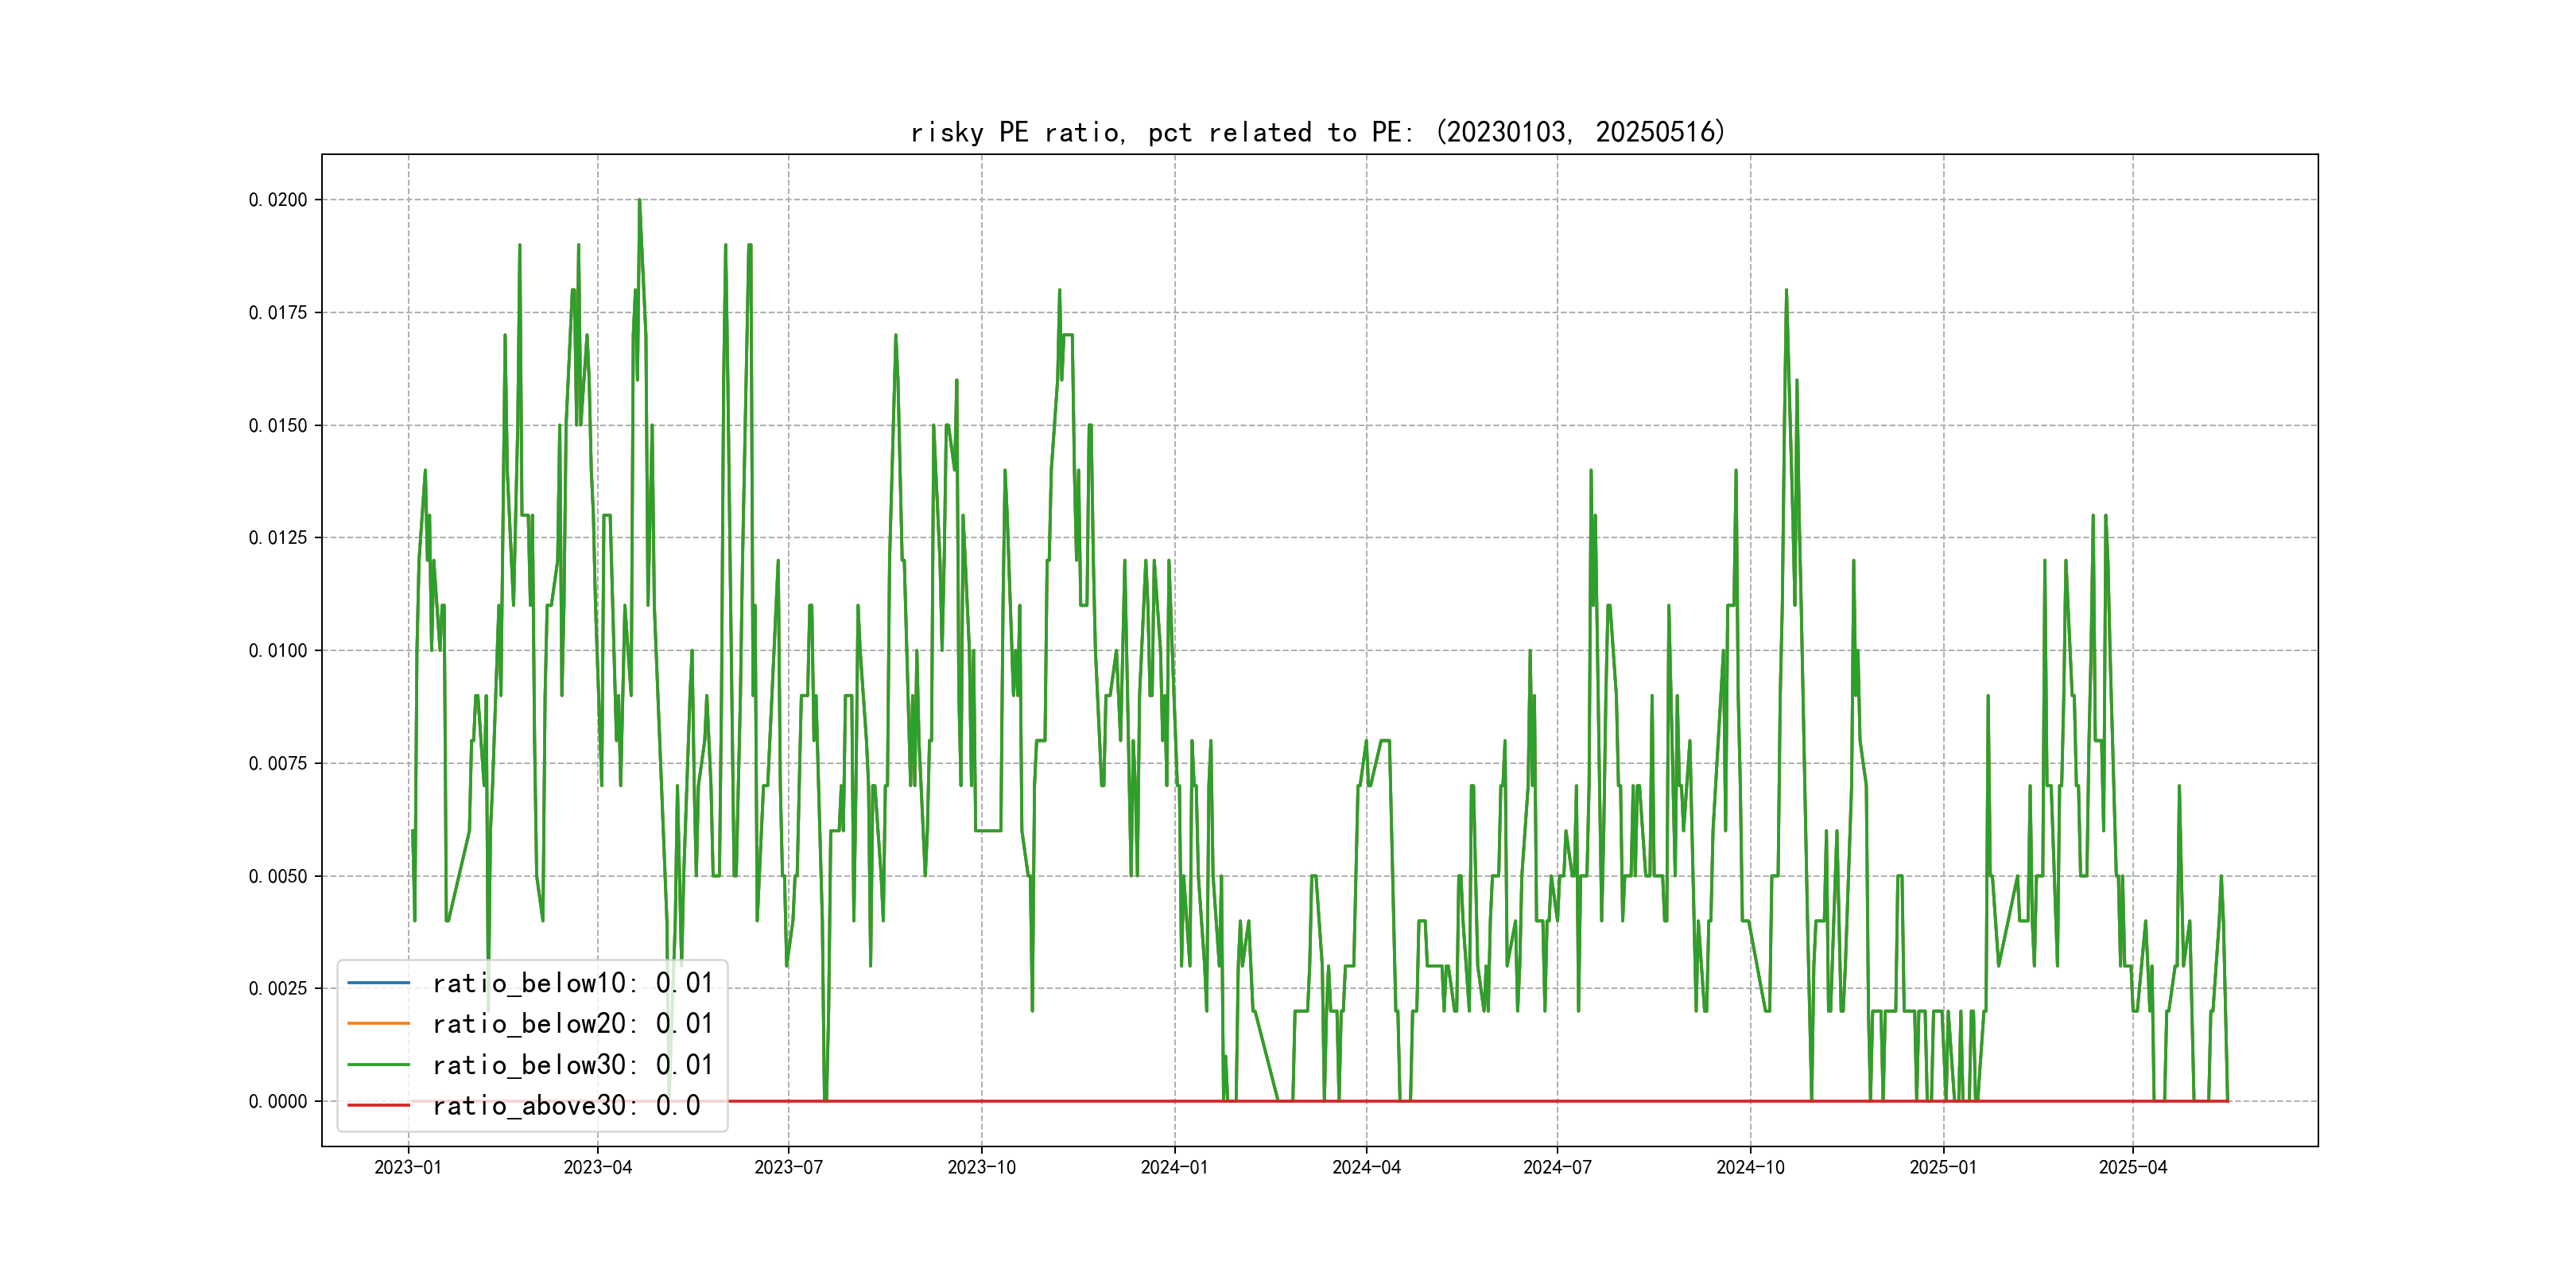Click the 2023-10 x-axis tick label
Viewport: 2576px width, 1288px height.
point(981,1168)
